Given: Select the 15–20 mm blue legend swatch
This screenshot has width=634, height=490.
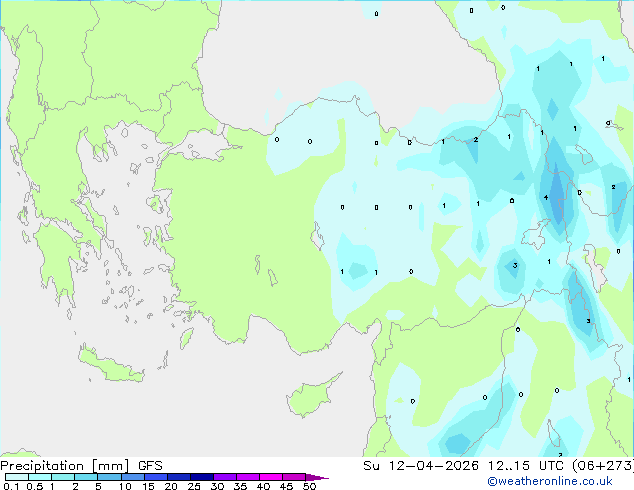Looking at the screenshot, I should pyautogui.click(x=156, y=477).
